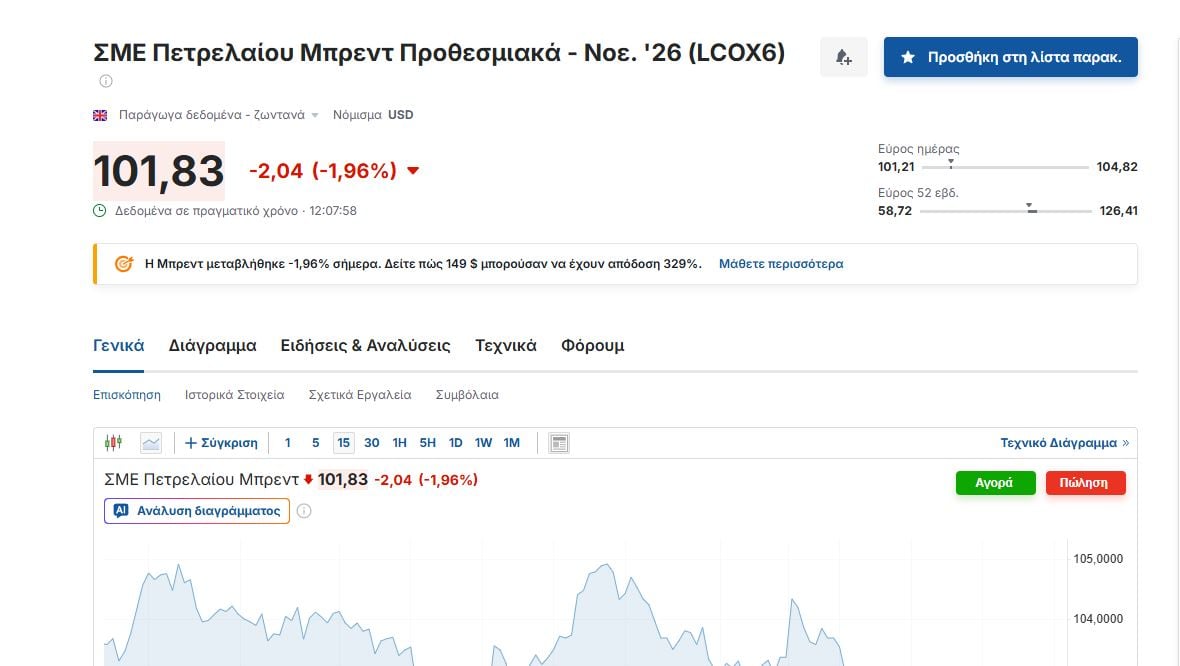
Task: Click the day low value 101,21
Action: tap(896, 167)
